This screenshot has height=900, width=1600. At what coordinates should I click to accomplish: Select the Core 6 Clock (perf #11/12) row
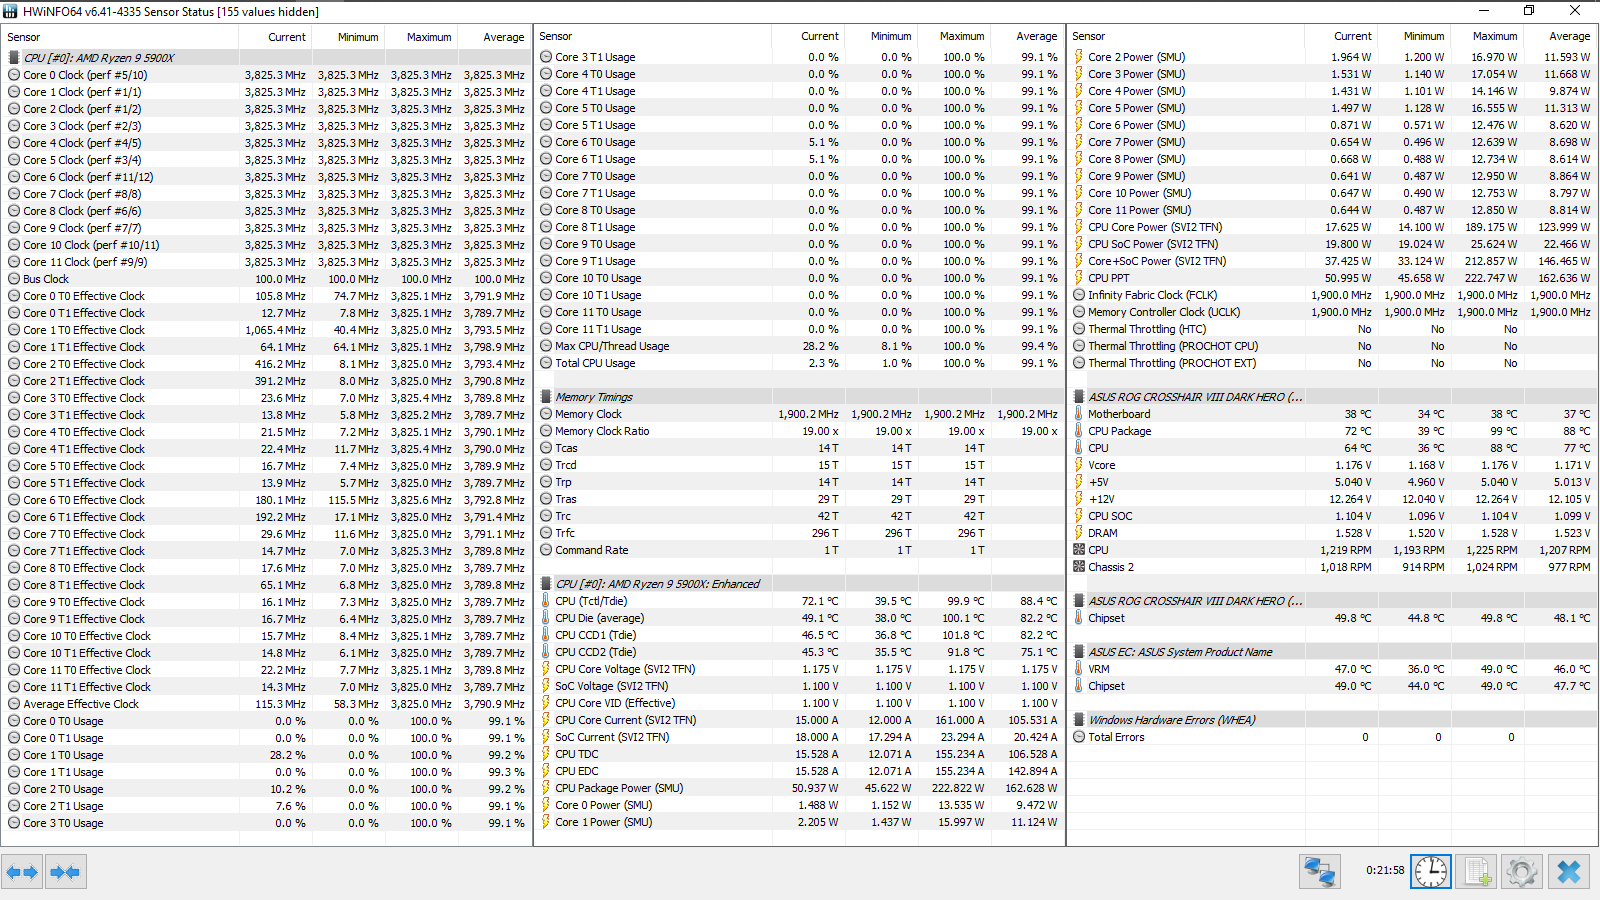click(267, 177)
